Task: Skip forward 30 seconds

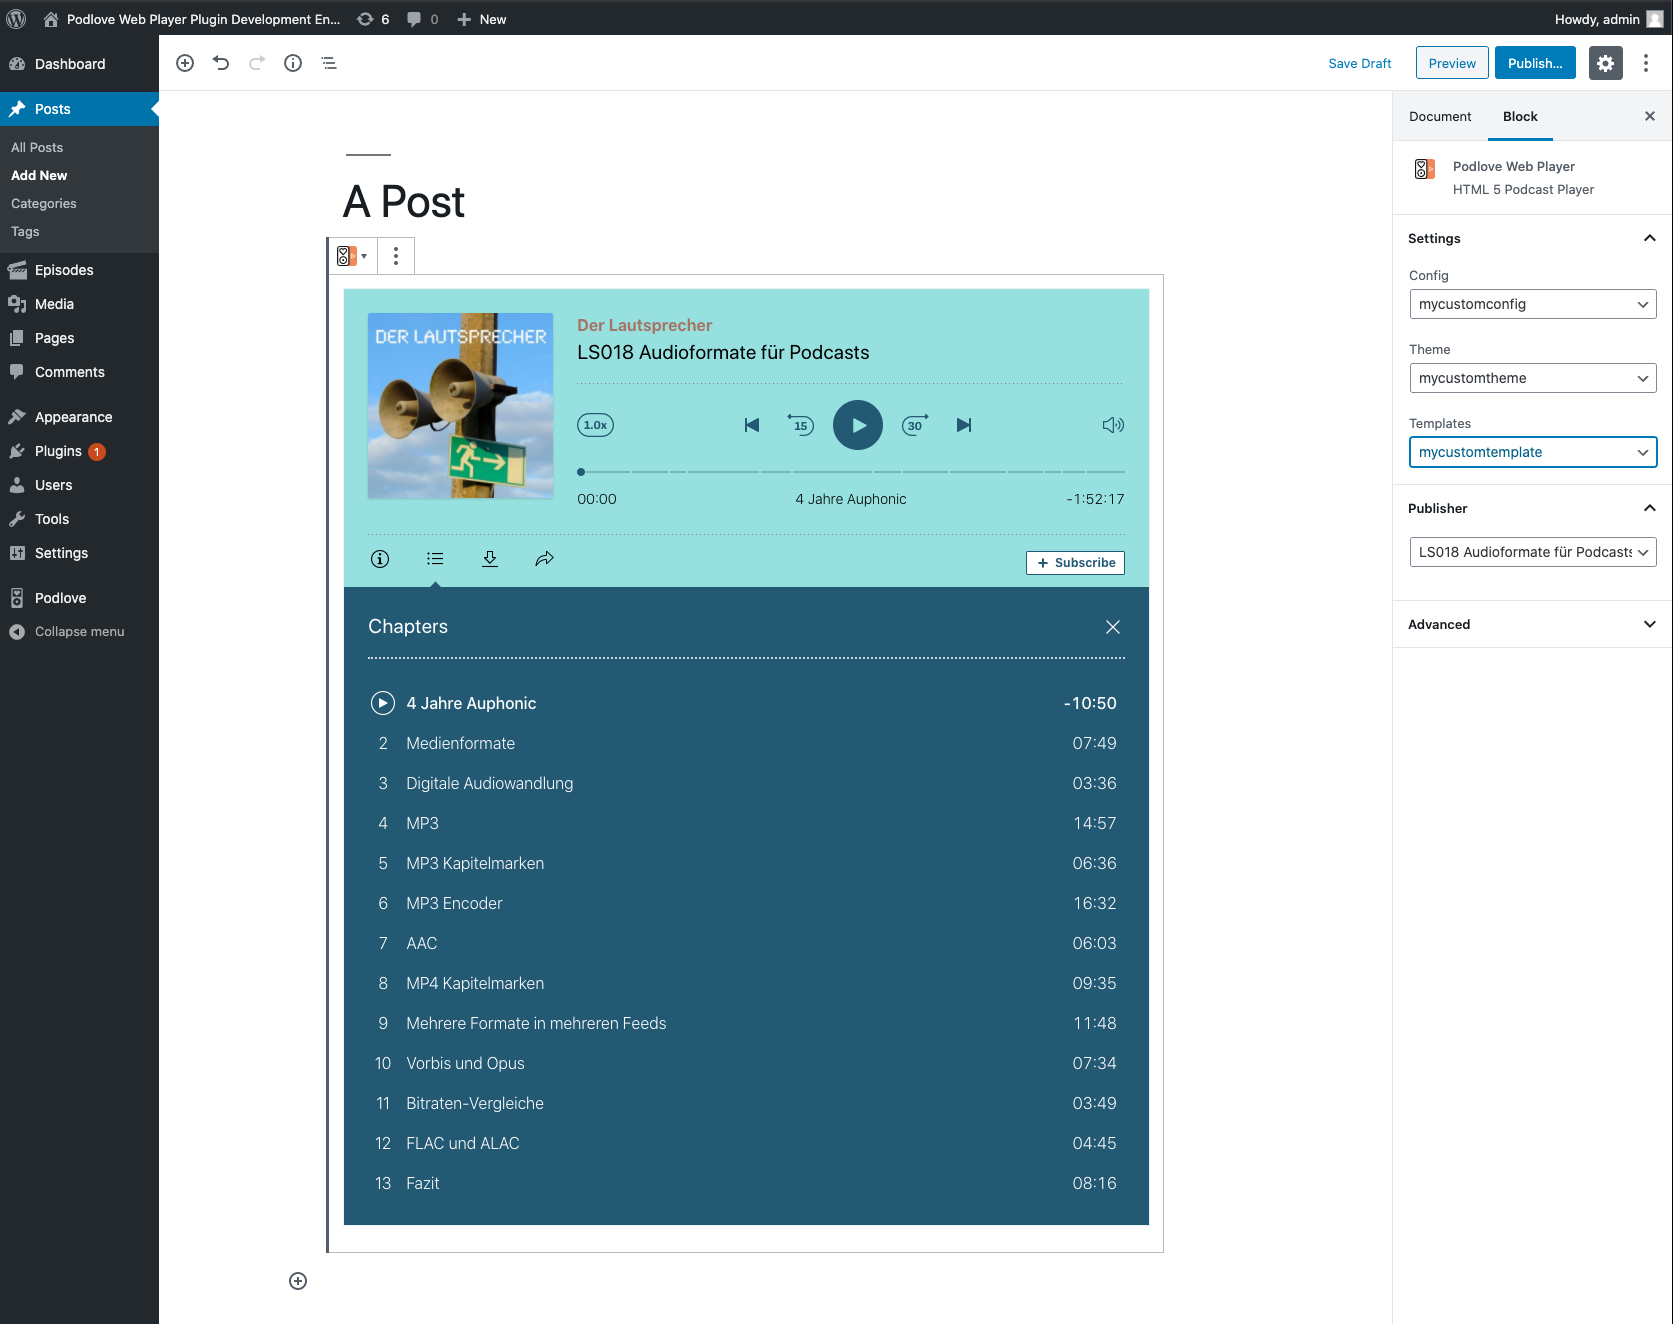Action: (x=915, y=425)
